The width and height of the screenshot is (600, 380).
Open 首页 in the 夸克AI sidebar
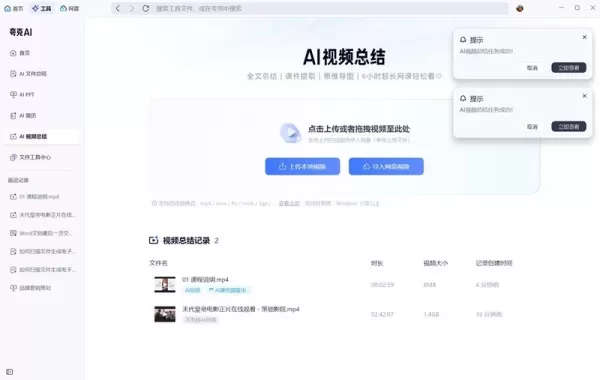click(41, 53)
